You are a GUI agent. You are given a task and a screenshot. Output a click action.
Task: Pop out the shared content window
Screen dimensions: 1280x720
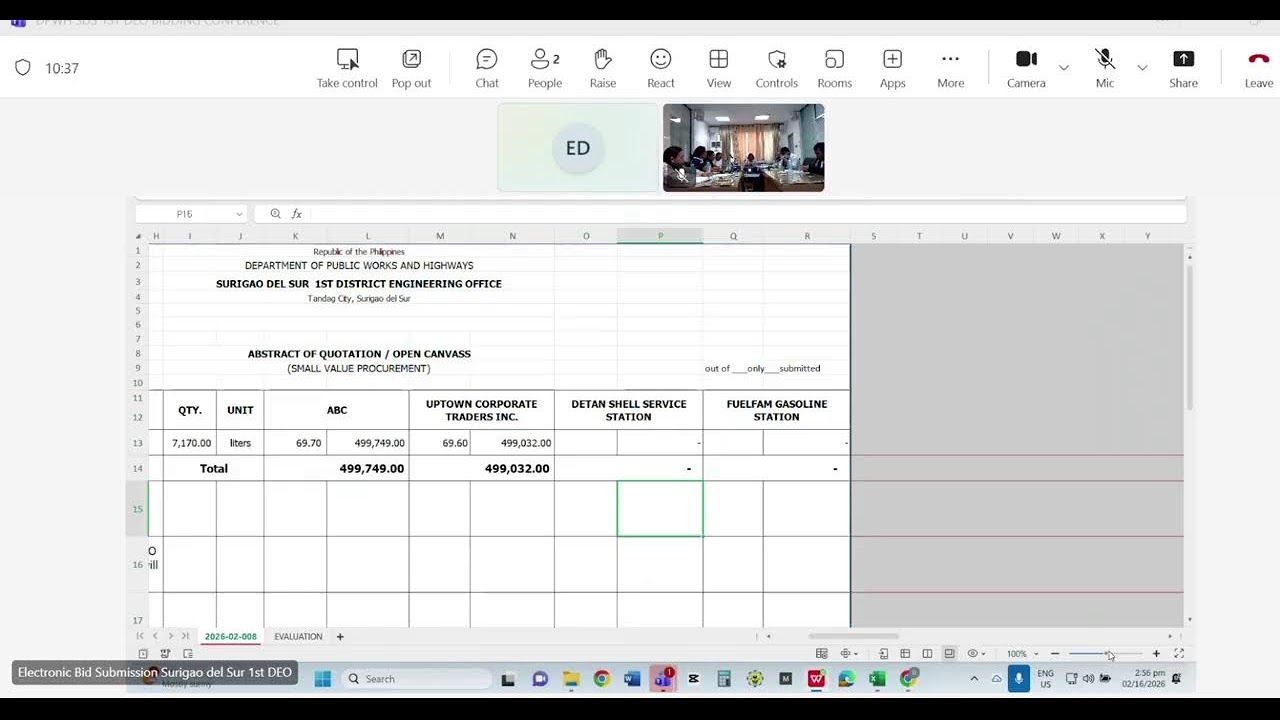(x=411, y=68)
